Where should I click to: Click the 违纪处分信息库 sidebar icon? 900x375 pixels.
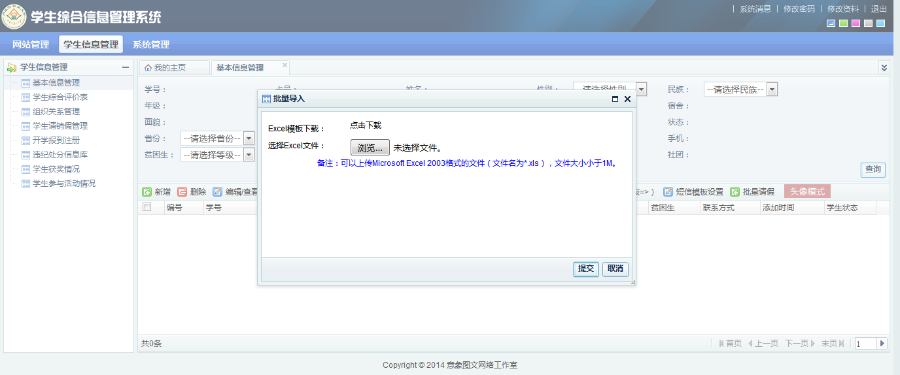[x=25, y=155]
